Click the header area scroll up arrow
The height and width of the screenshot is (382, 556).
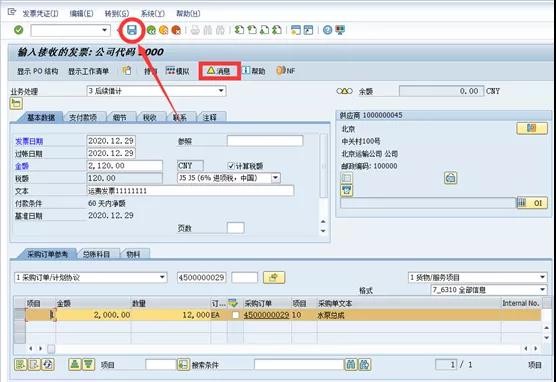pos(323,221)
